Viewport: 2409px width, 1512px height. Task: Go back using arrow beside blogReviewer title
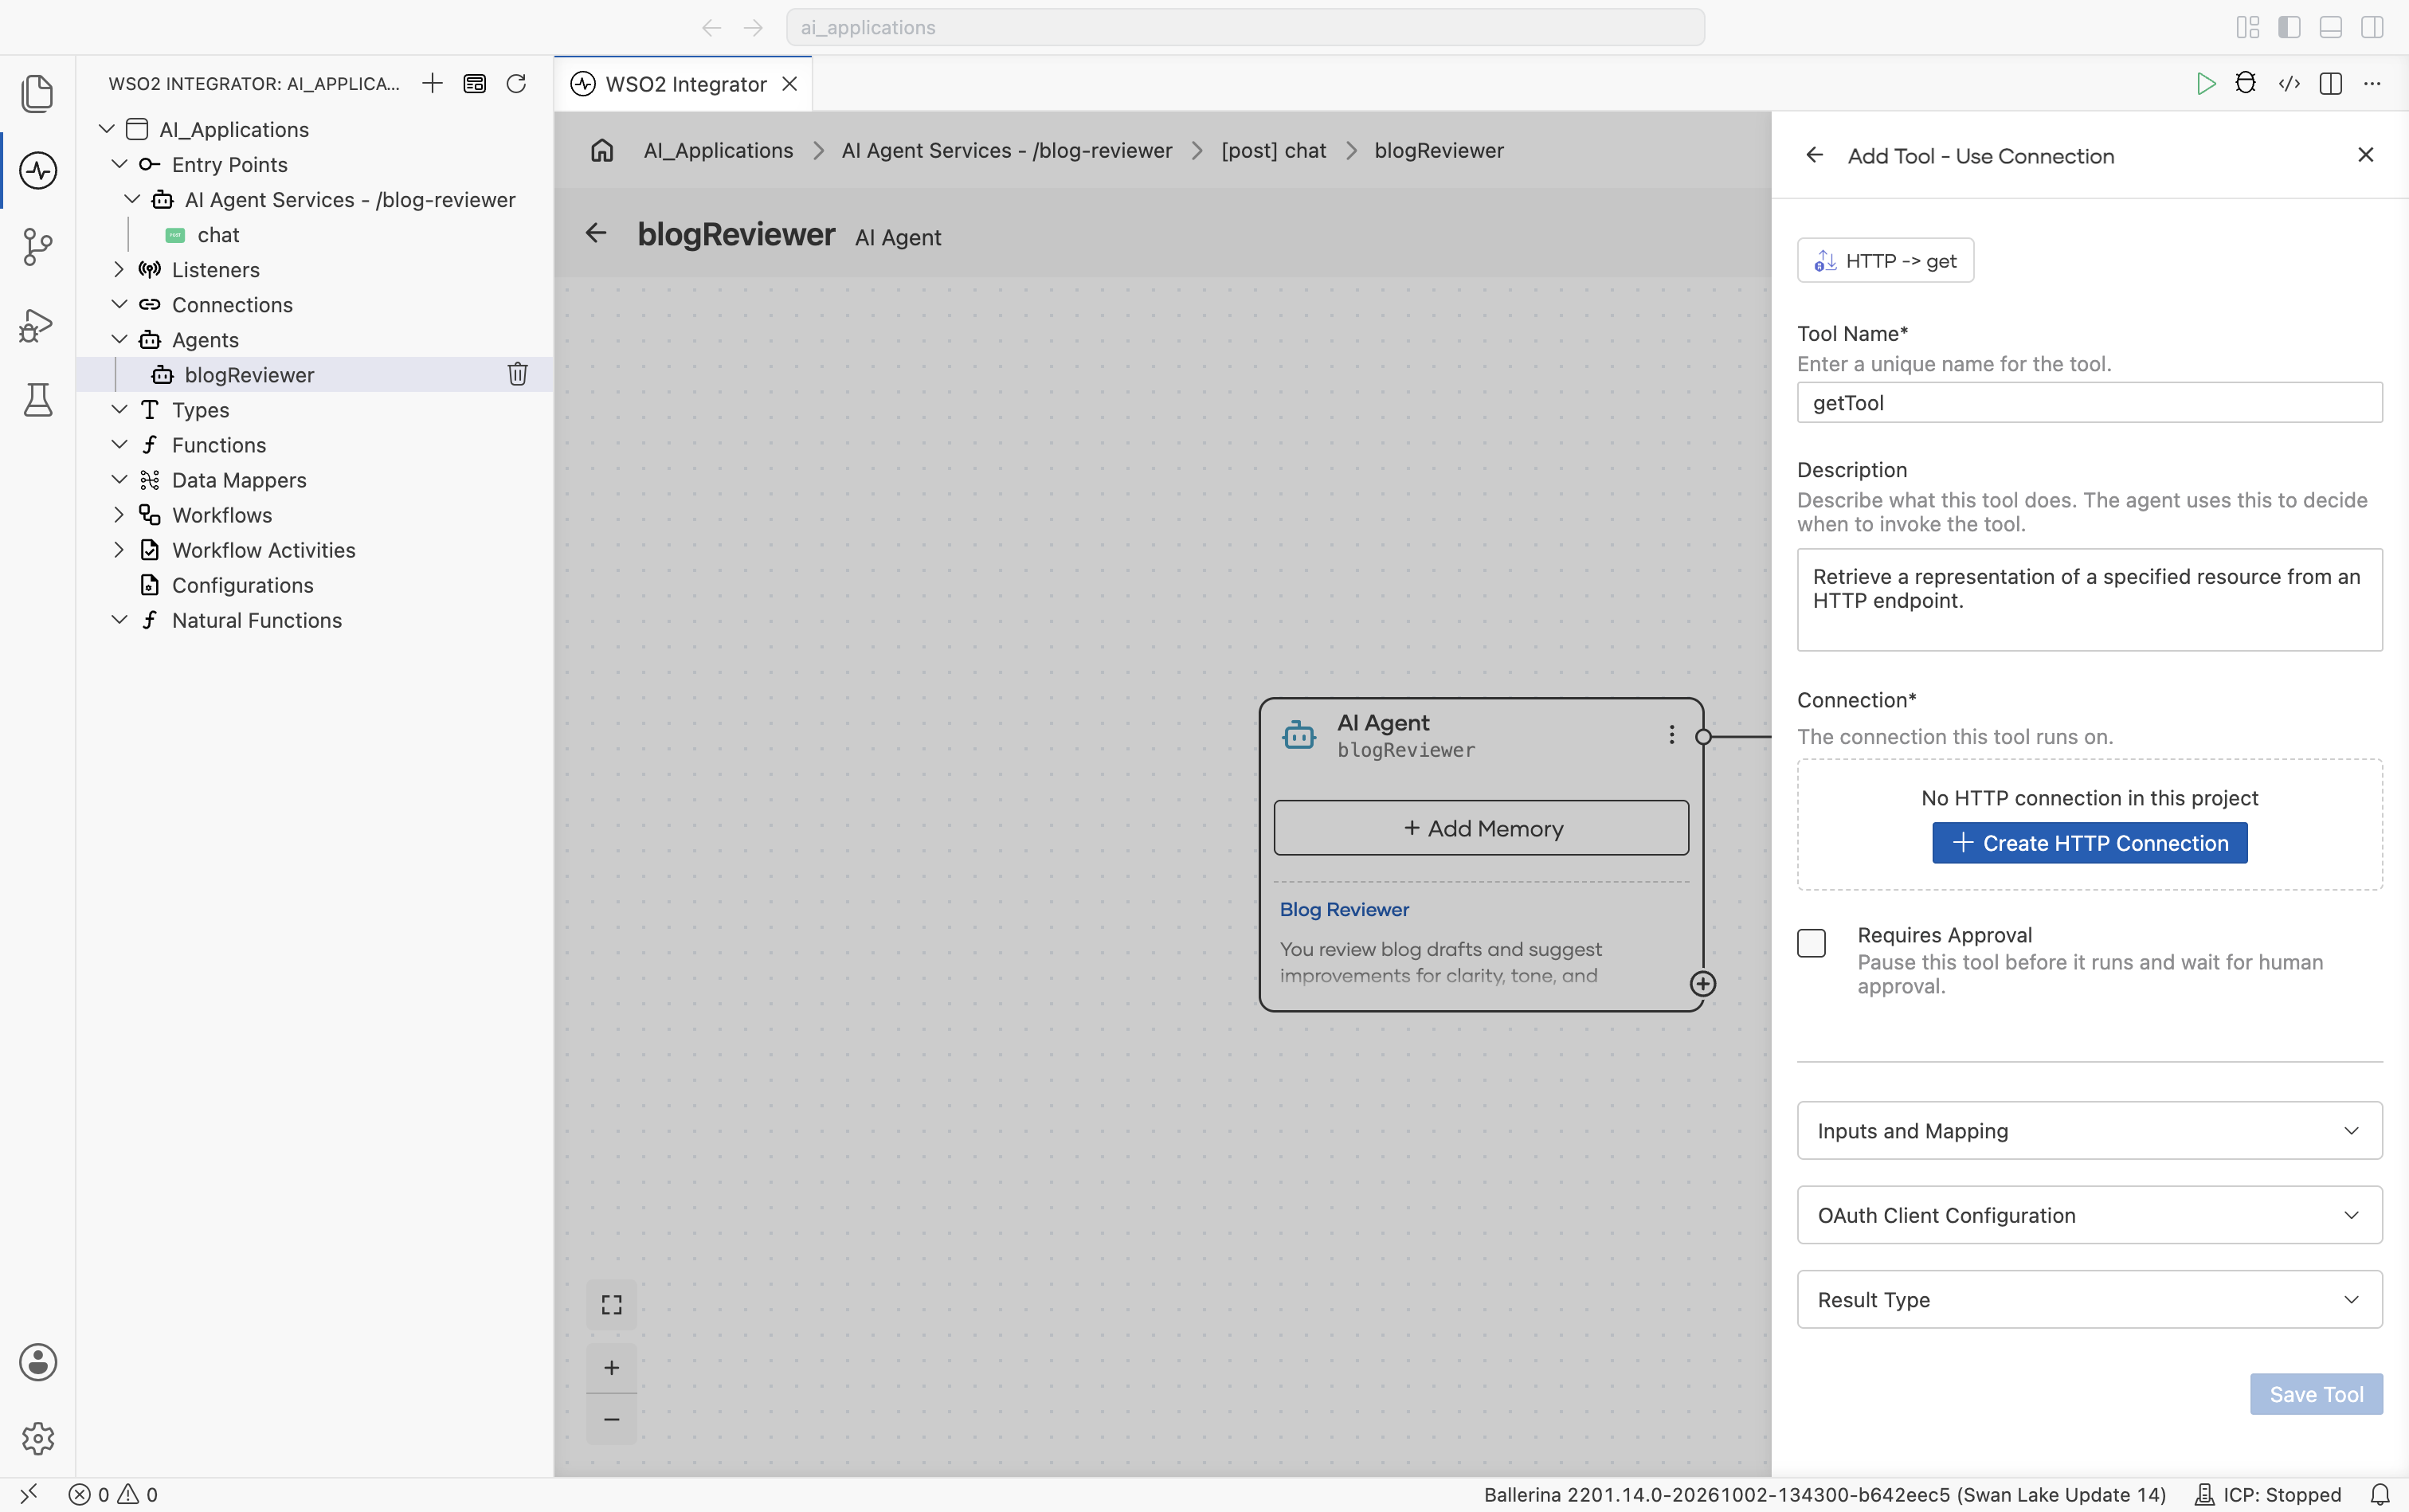point(596,233)
